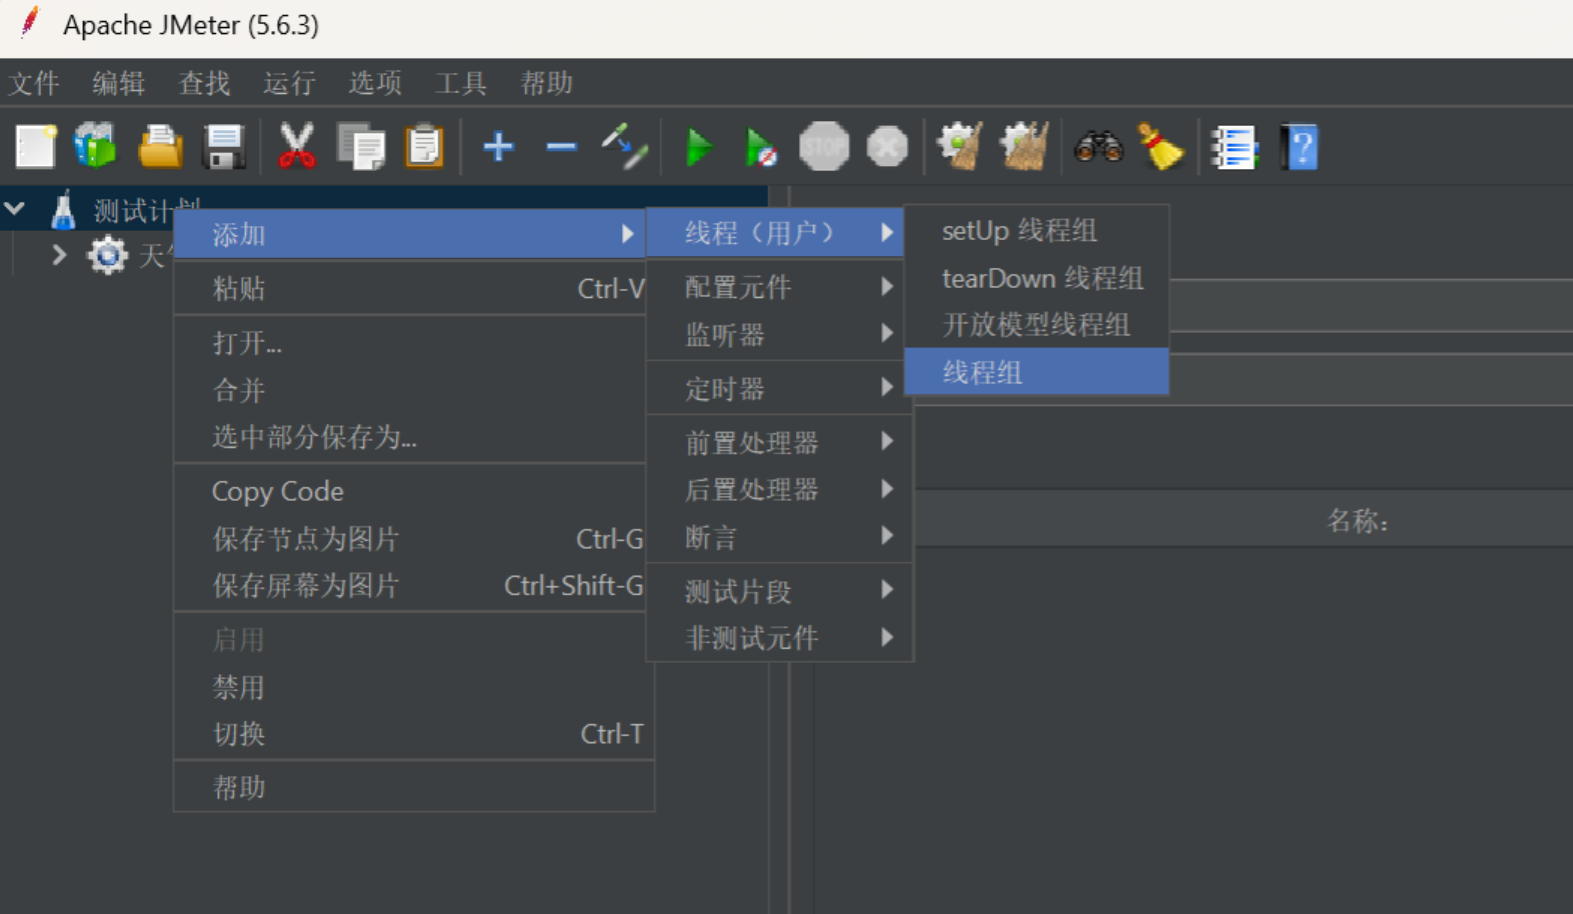Viewport: 1573px width, 914px height.
Task: Collapse the 测试计划 tree node
Action: (15, 209)
